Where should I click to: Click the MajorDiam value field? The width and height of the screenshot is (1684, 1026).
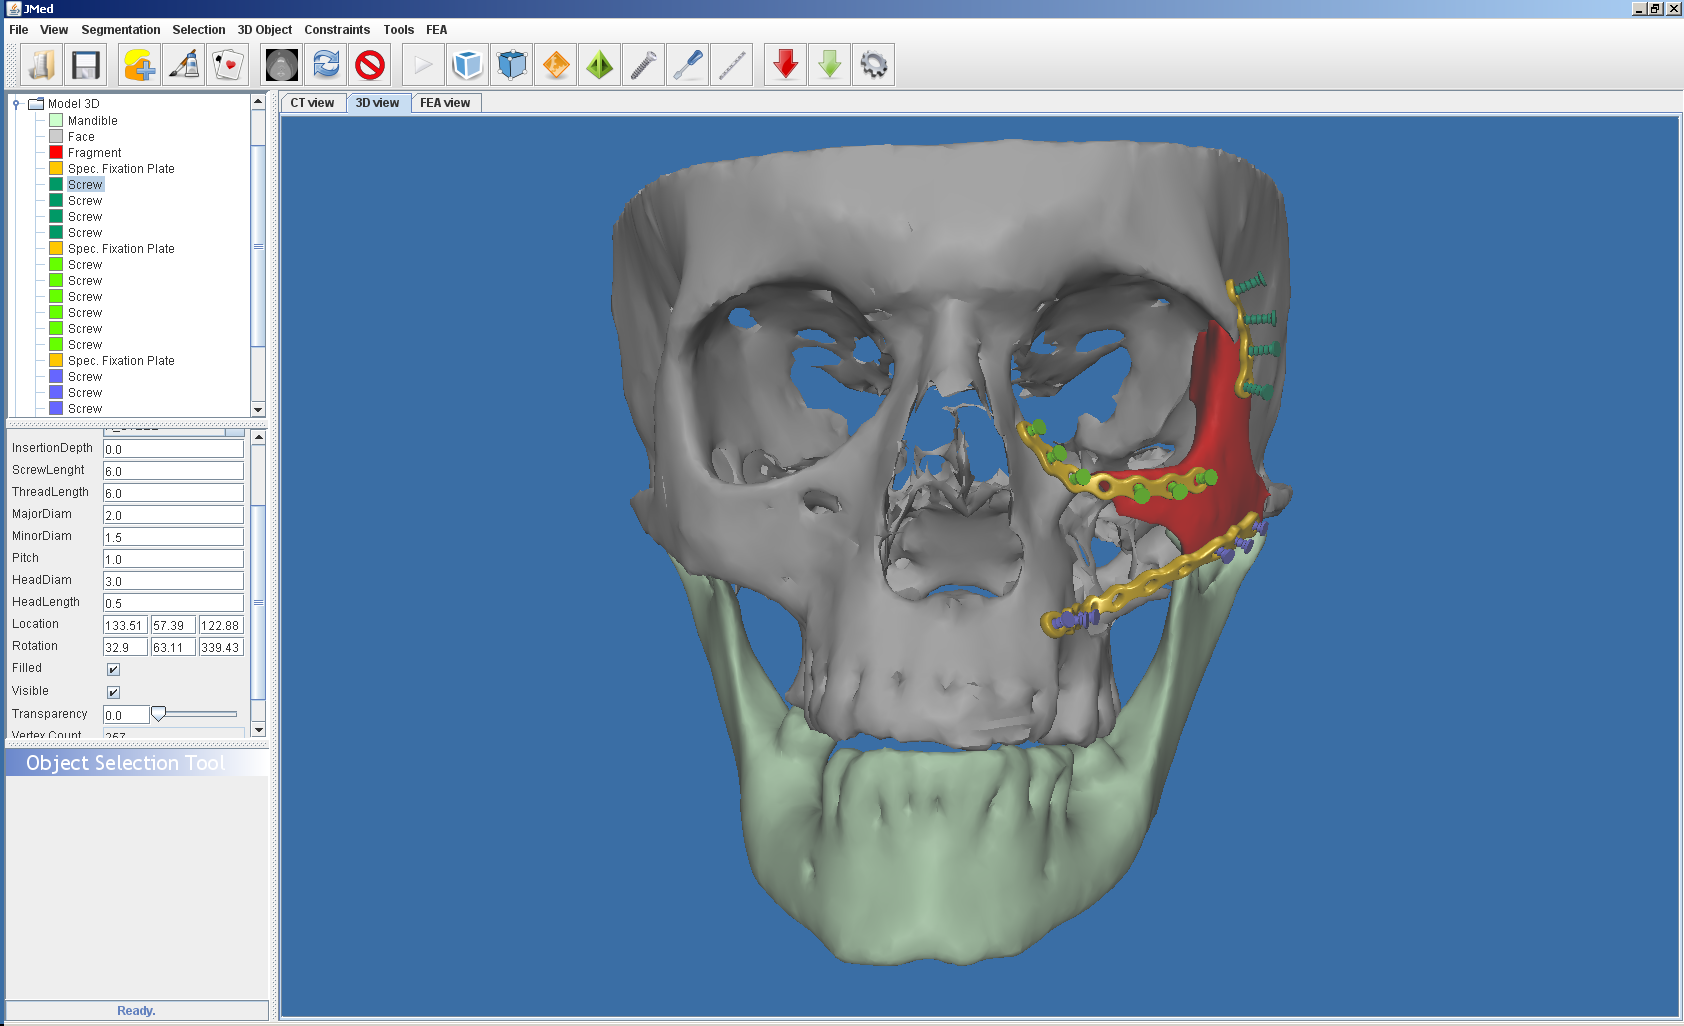(x=173, y=515)
